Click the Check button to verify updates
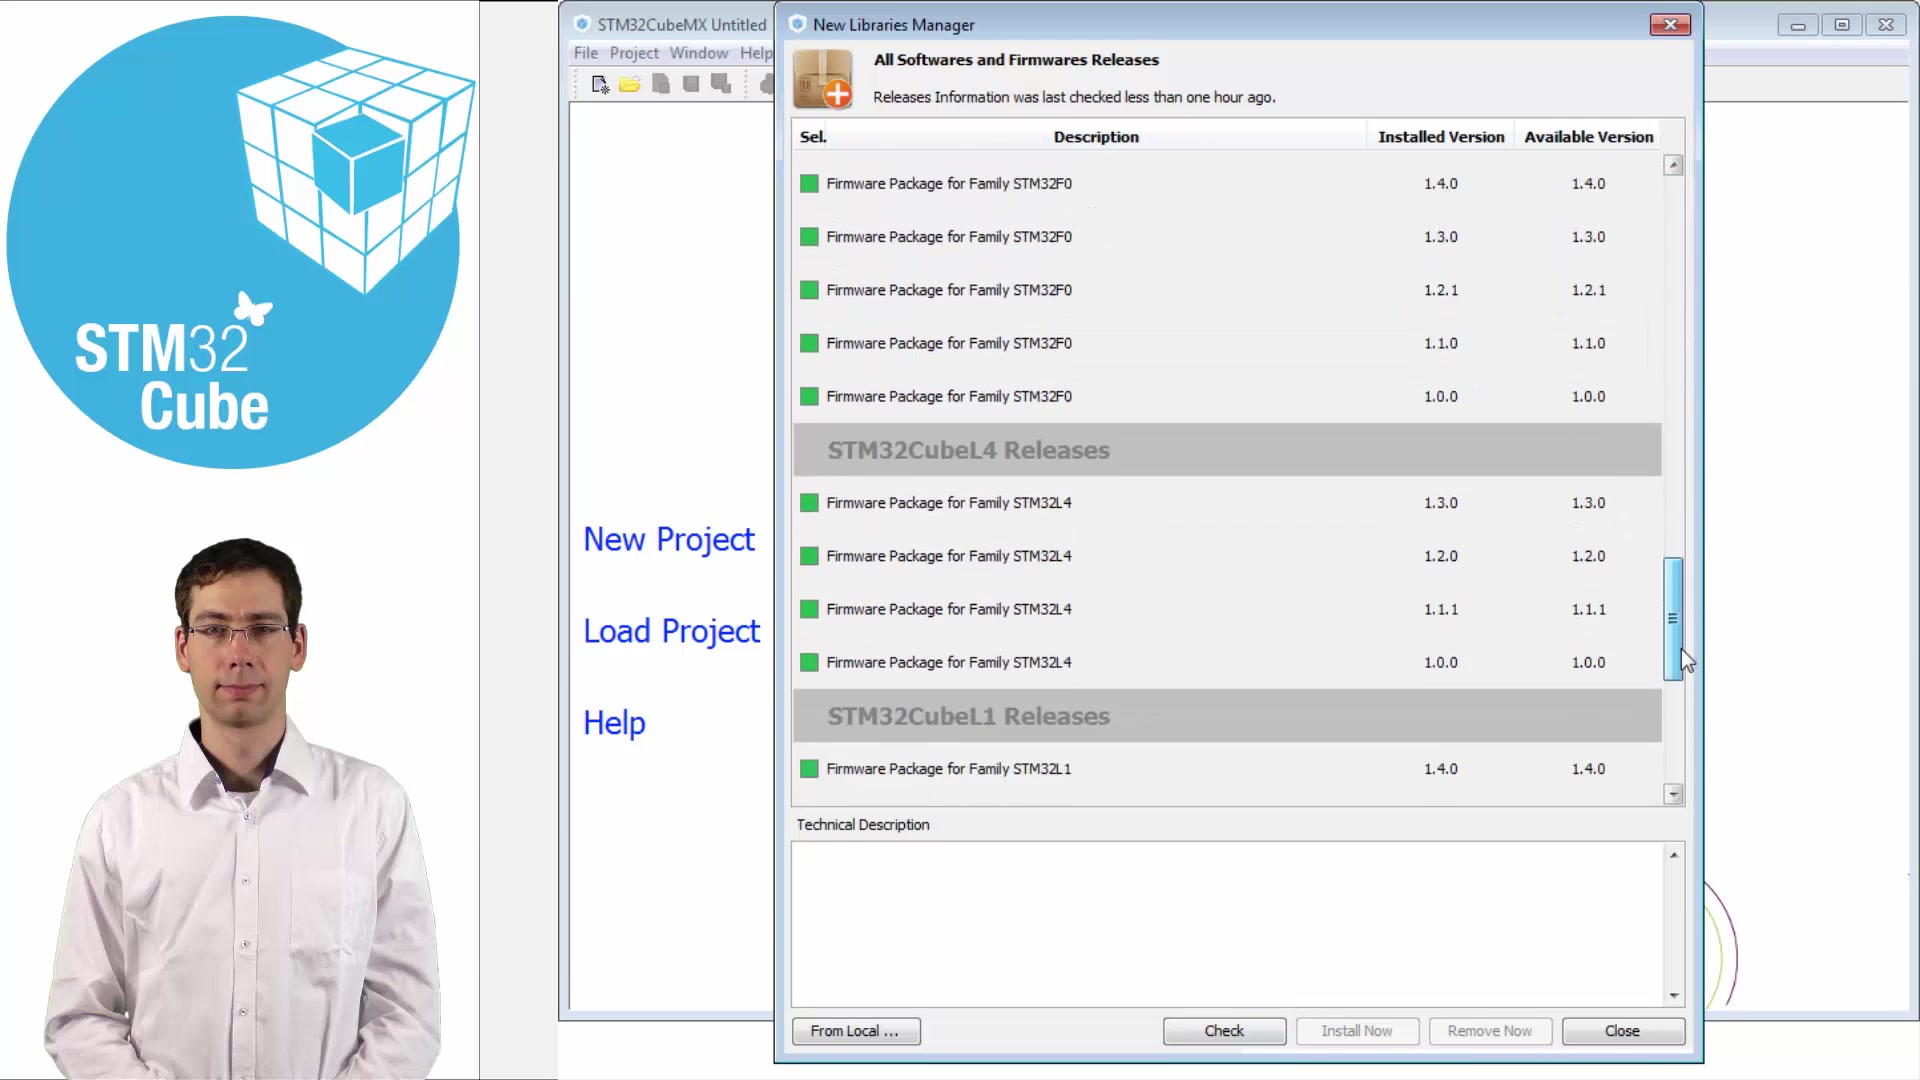 click(1224, 1030)
